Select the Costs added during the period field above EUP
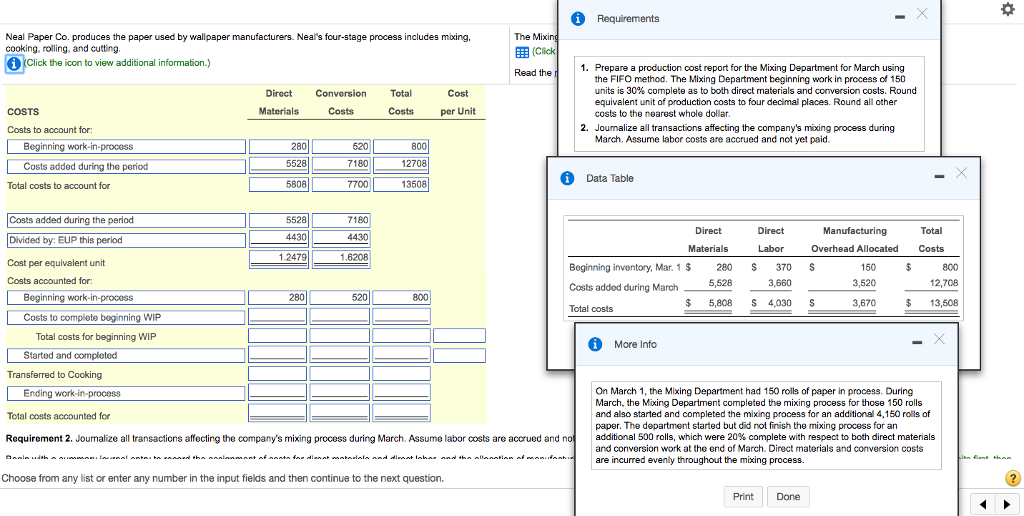This screenshot has height=516, width=1024. click(x=127, y=220)
